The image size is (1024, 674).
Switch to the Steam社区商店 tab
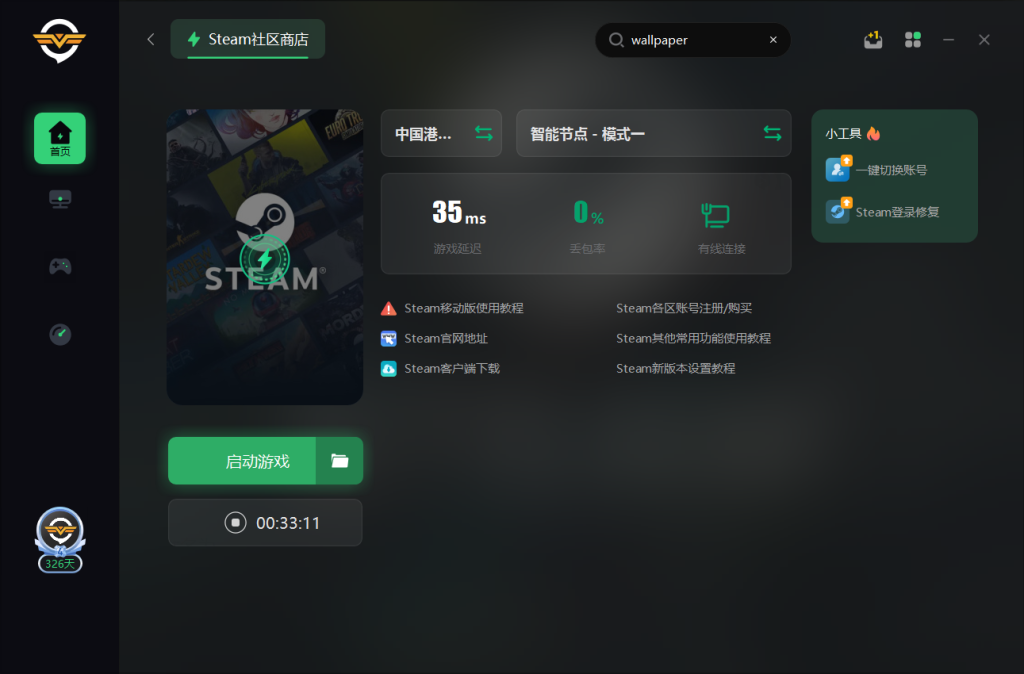click(248, 39)
